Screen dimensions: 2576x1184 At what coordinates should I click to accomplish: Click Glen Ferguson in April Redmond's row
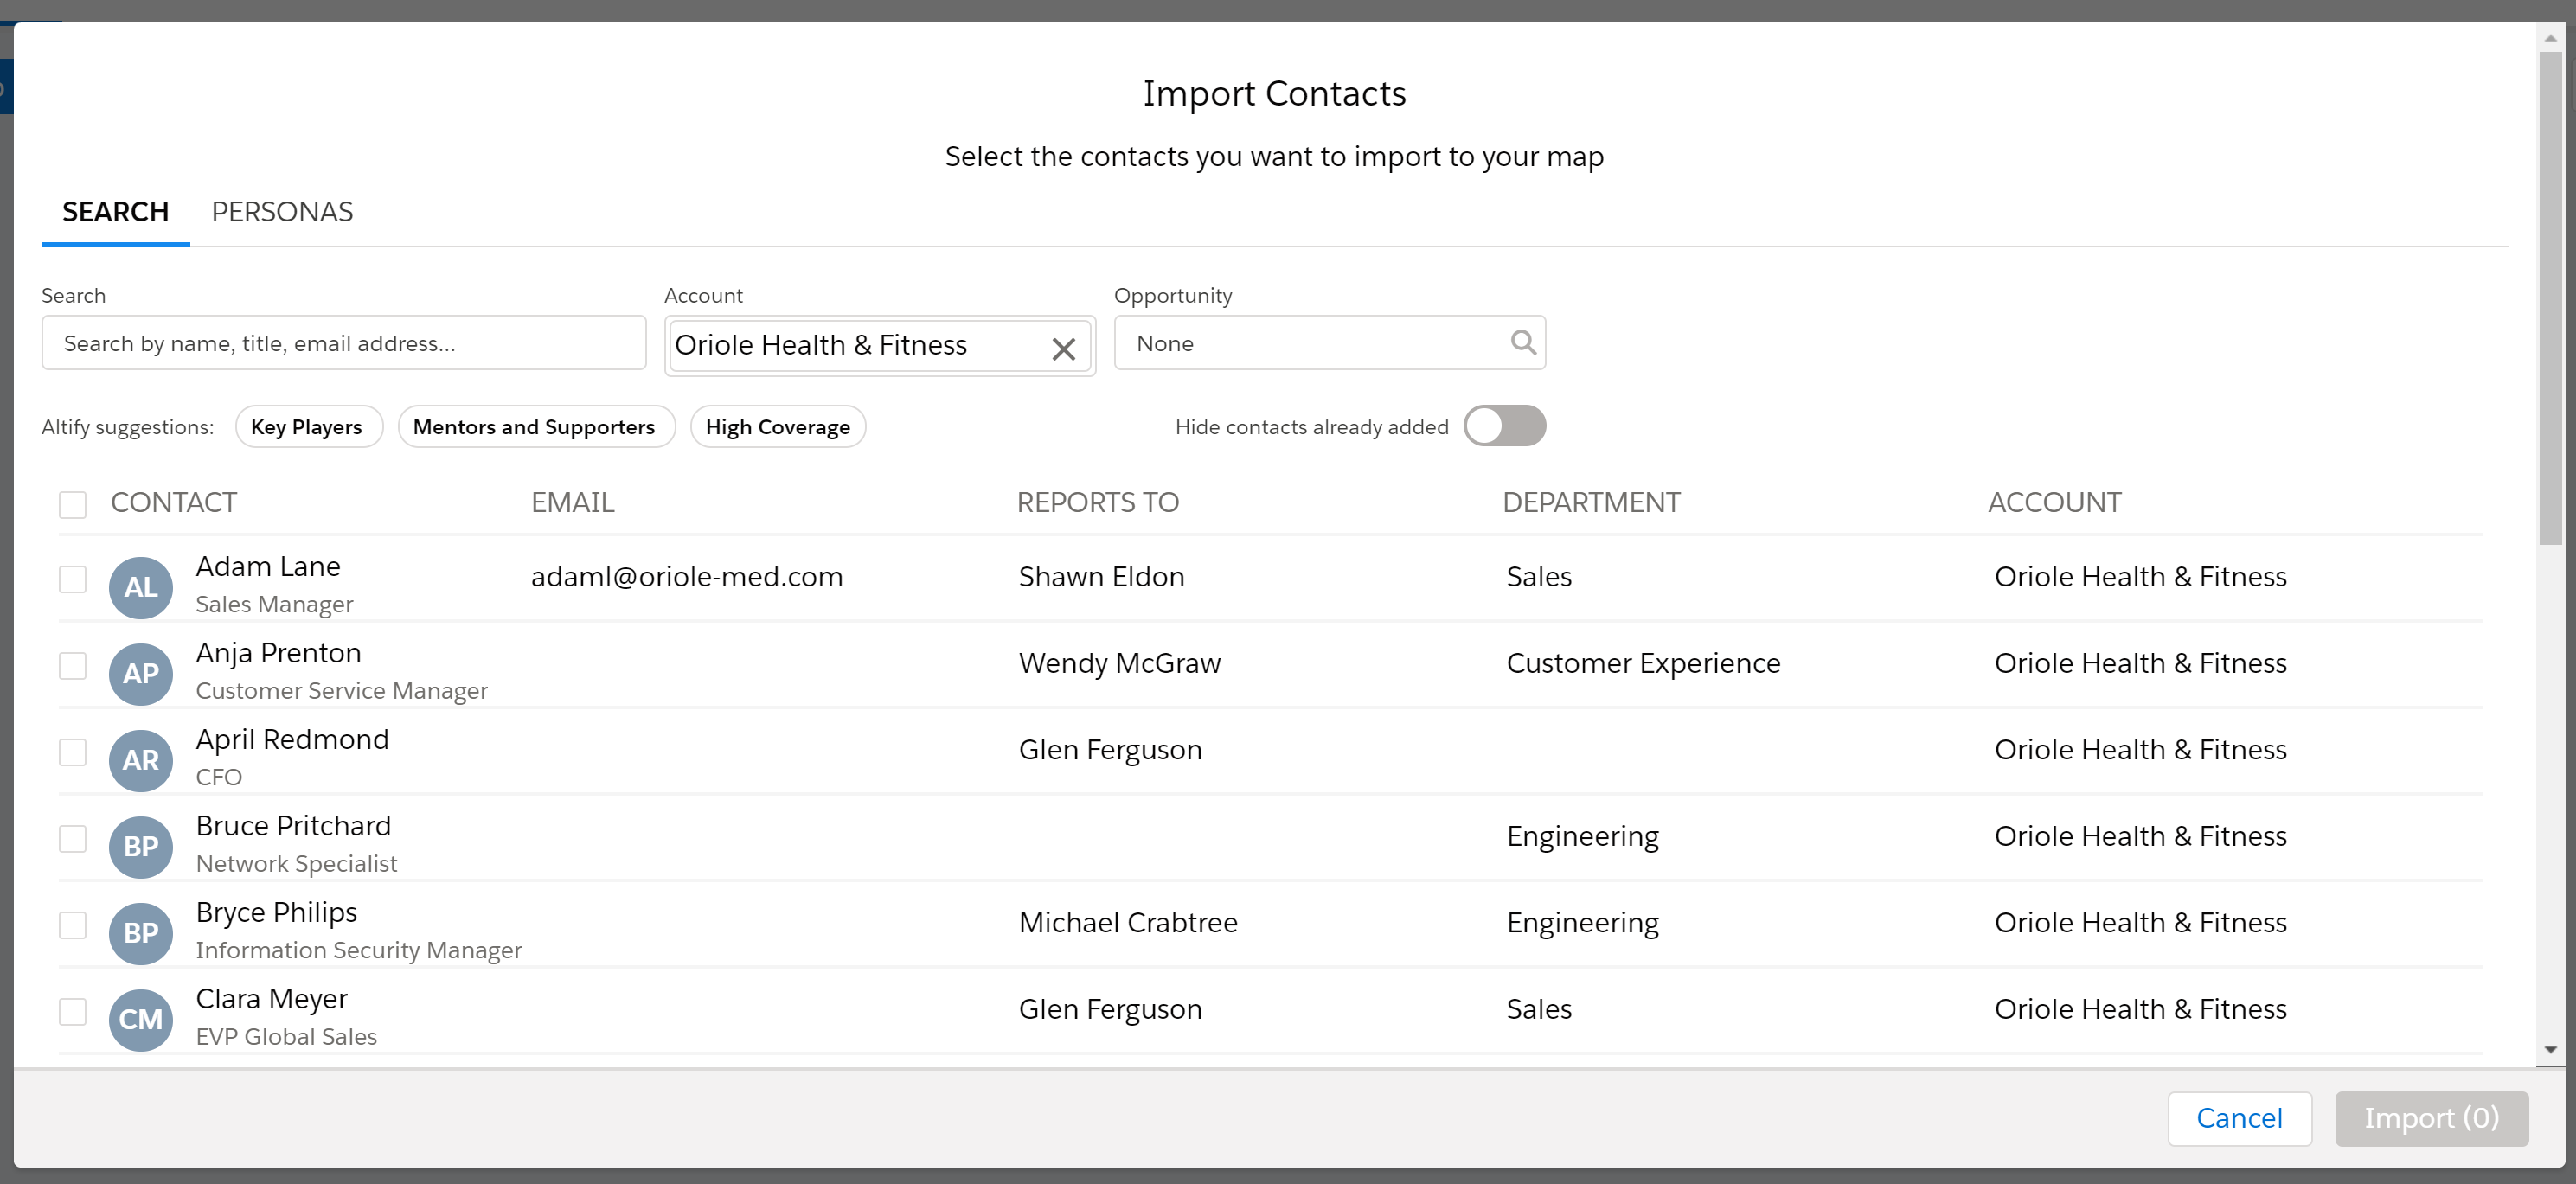(1110, 750)
